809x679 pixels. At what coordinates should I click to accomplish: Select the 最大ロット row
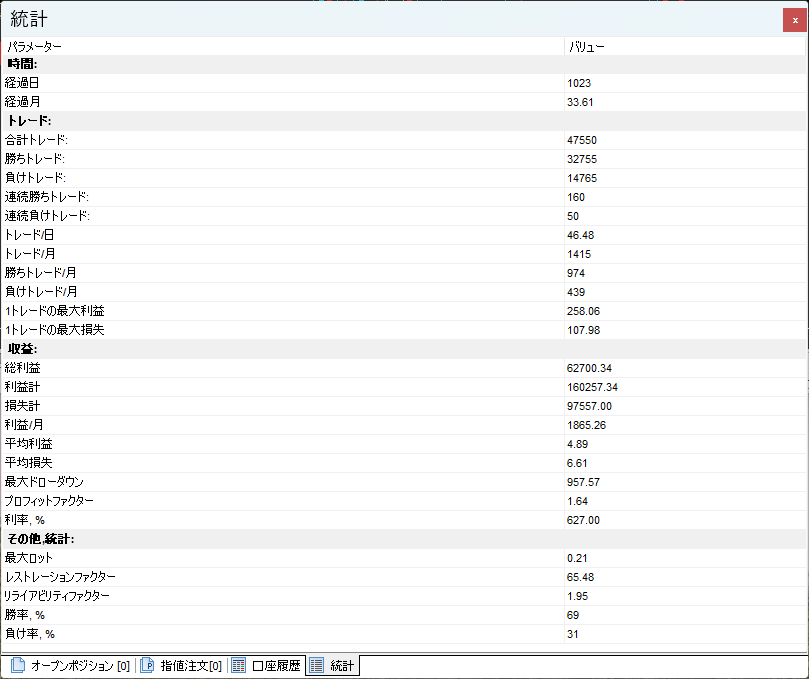(404, 558)
